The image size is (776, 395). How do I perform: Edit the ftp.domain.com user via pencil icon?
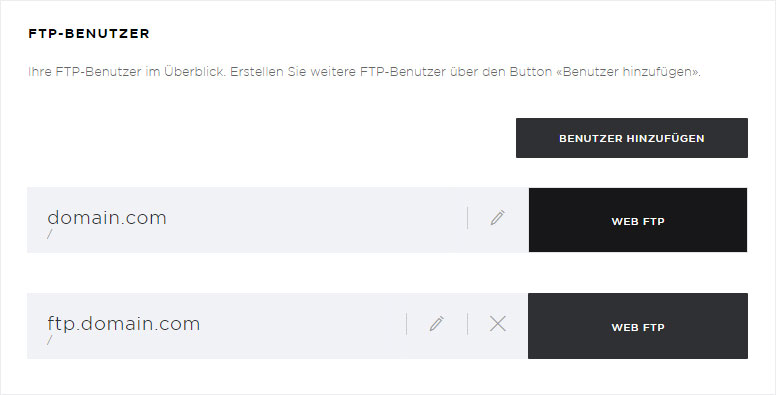[436, 324]
